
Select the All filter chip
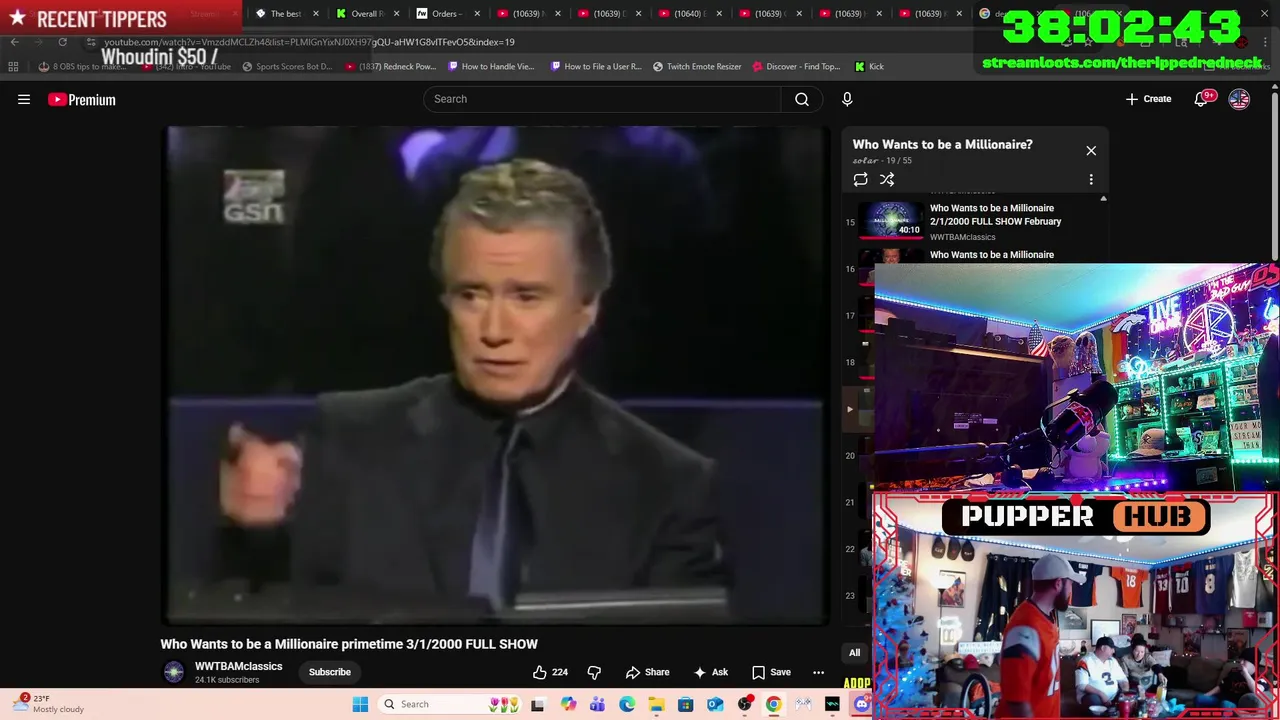tap(854, 653)
